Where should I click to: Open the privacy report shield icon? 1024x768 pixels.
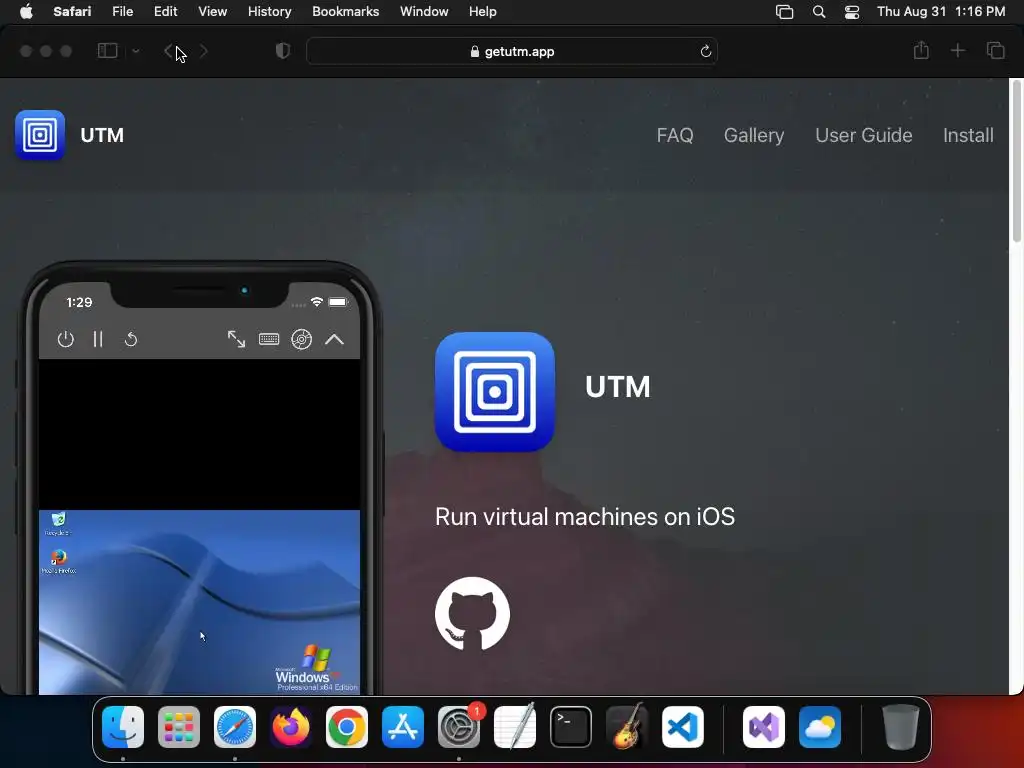tap(282, 51)
